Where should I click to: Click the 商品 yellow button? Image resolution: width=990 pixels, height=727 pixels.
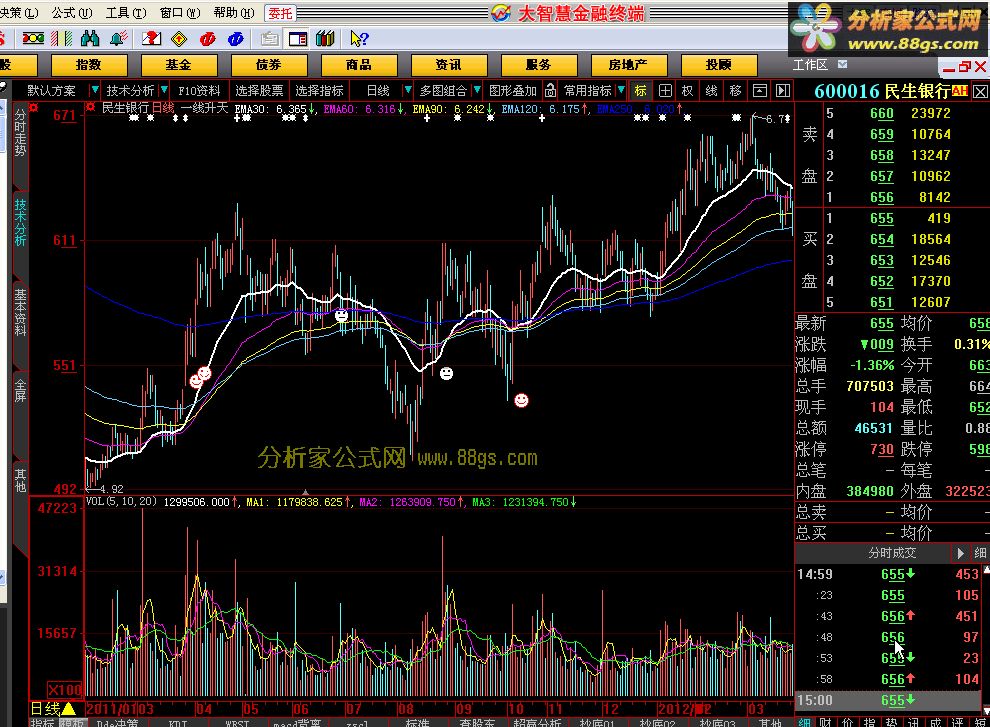(x=359, y=65)
